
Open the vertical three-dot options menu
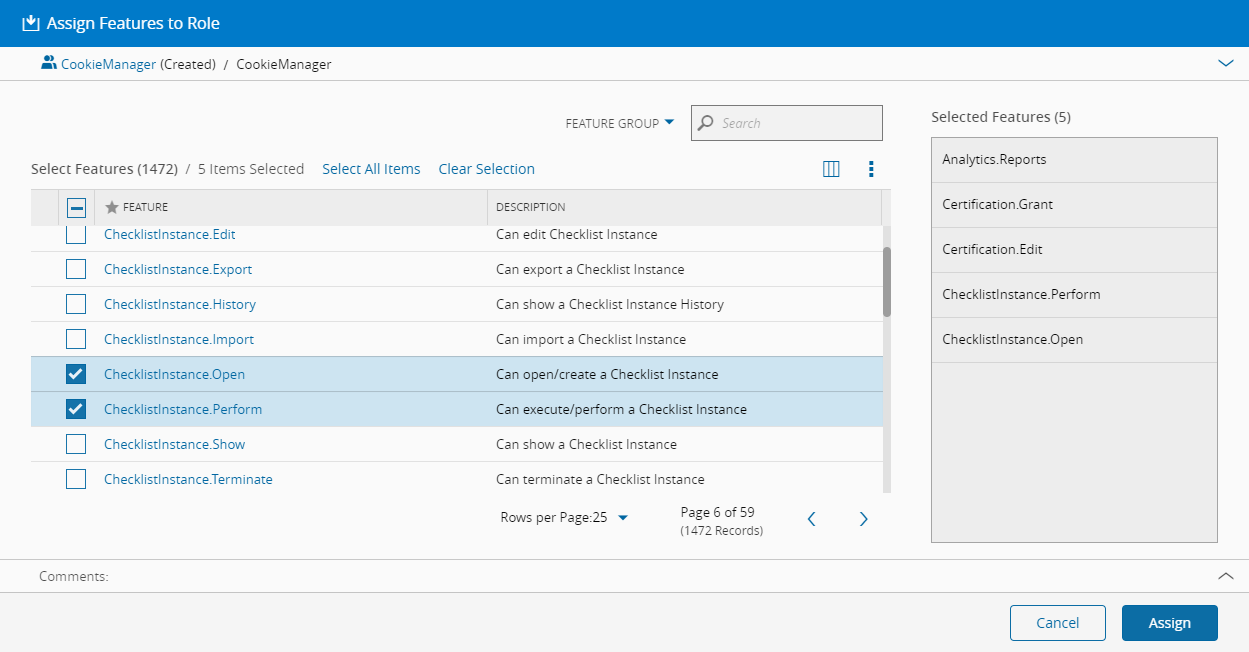pos(871,169)
